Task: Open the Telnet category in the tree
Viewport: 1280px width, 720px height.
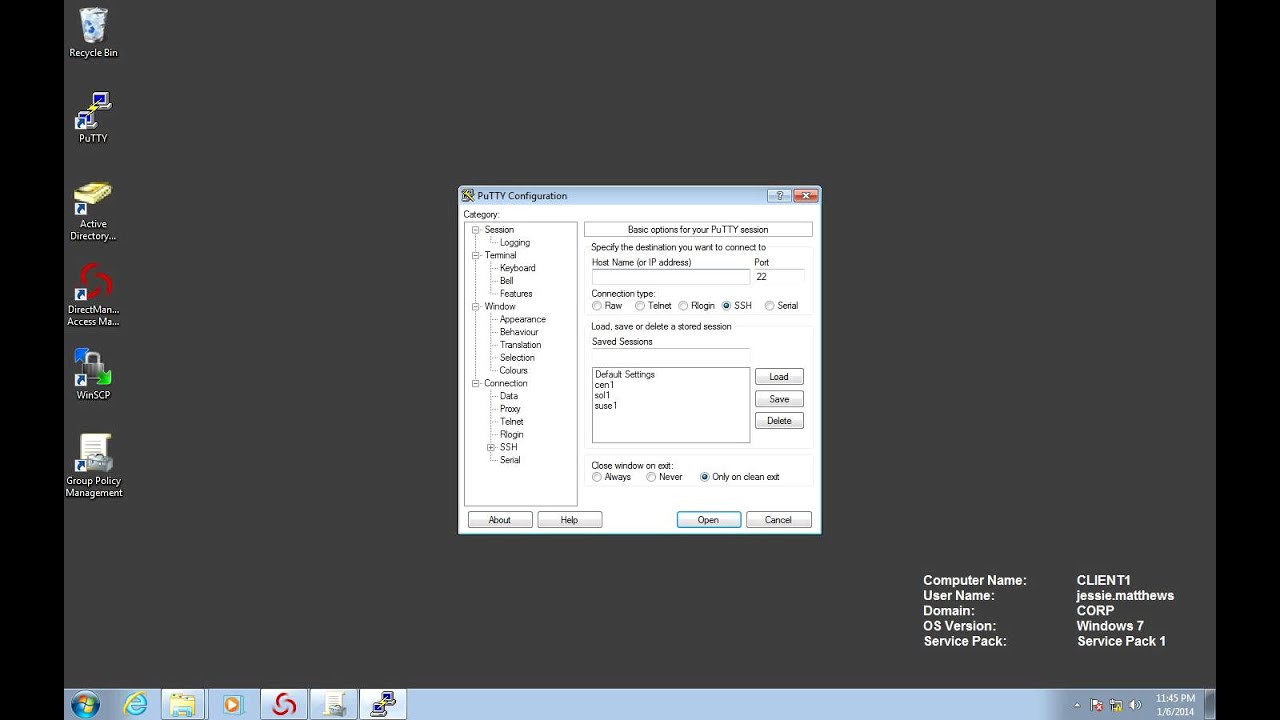Action: coord(512,422)
